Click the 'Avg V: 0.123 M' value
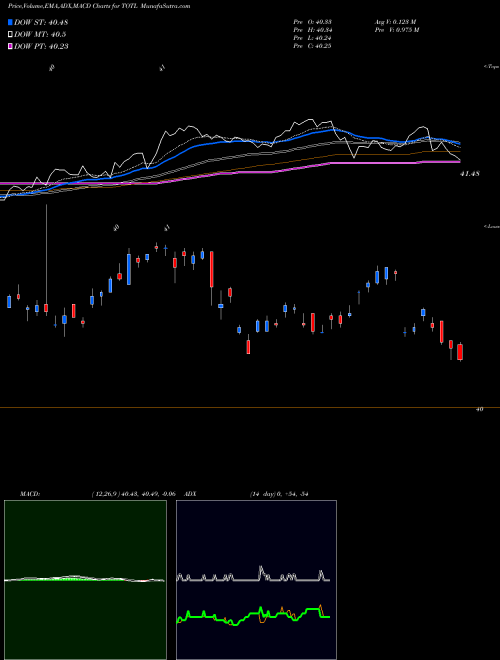 click(395, 22)
